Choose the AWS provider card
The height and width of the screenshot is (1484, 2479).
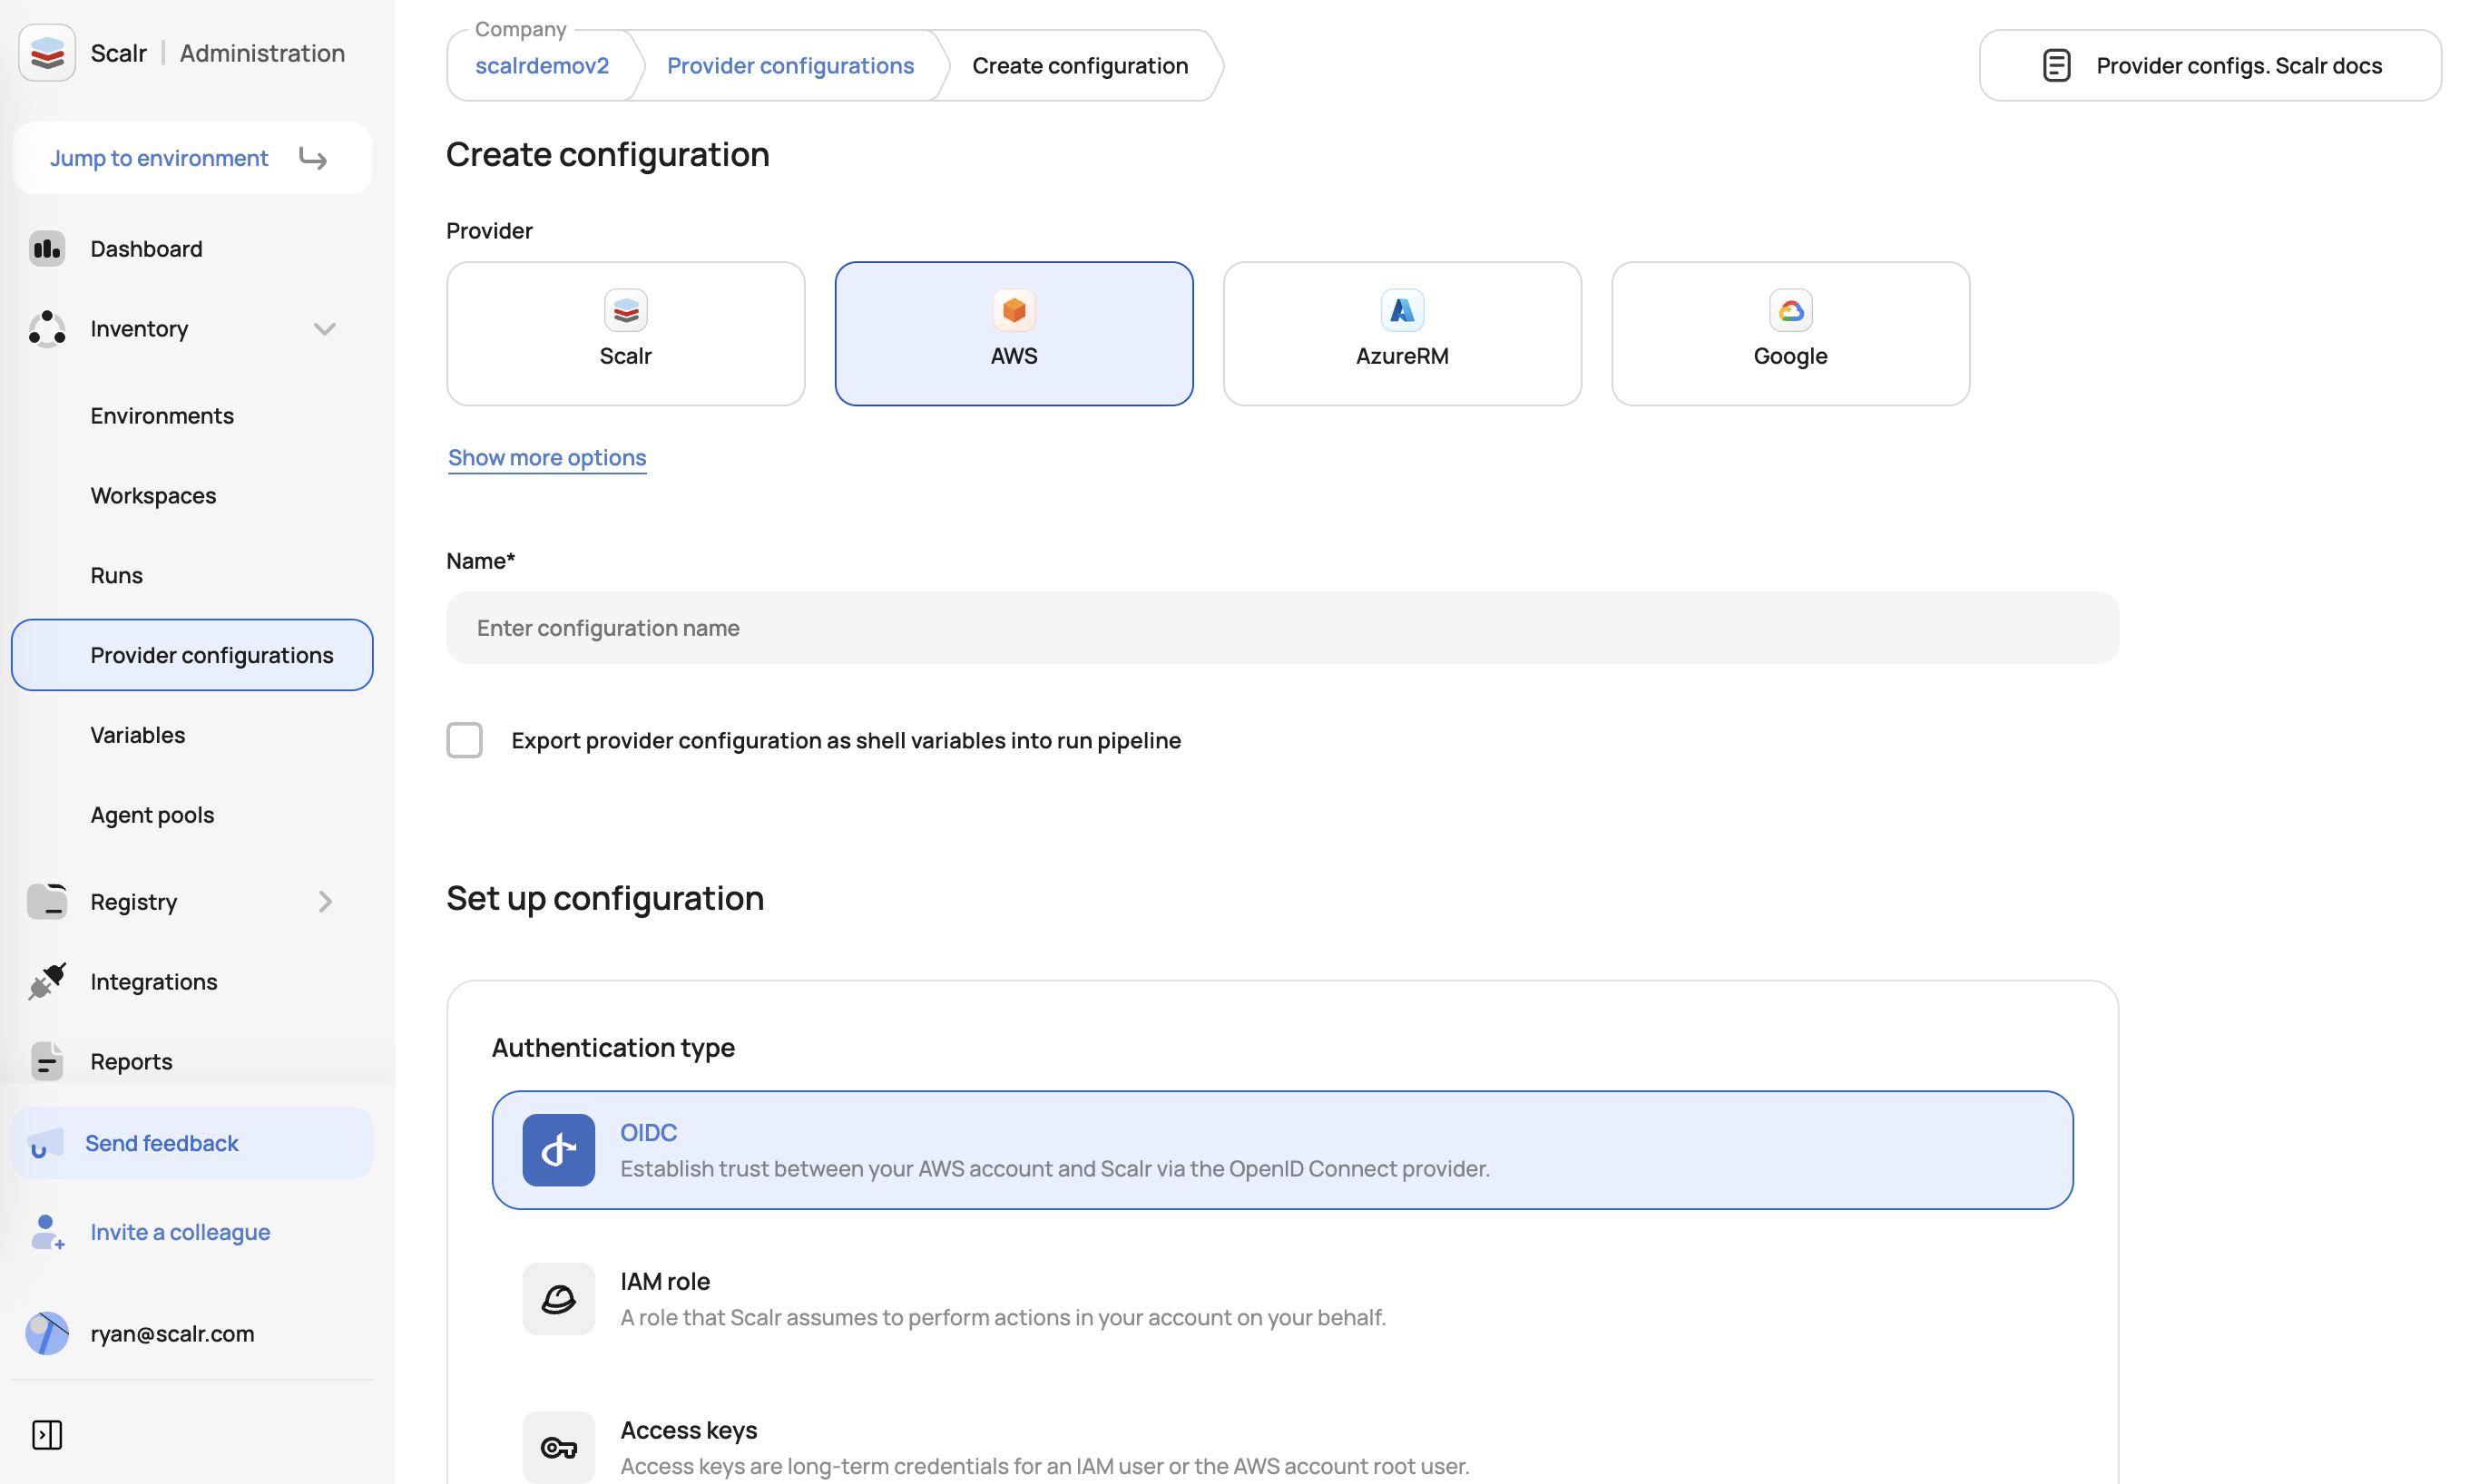[1014, 334]
